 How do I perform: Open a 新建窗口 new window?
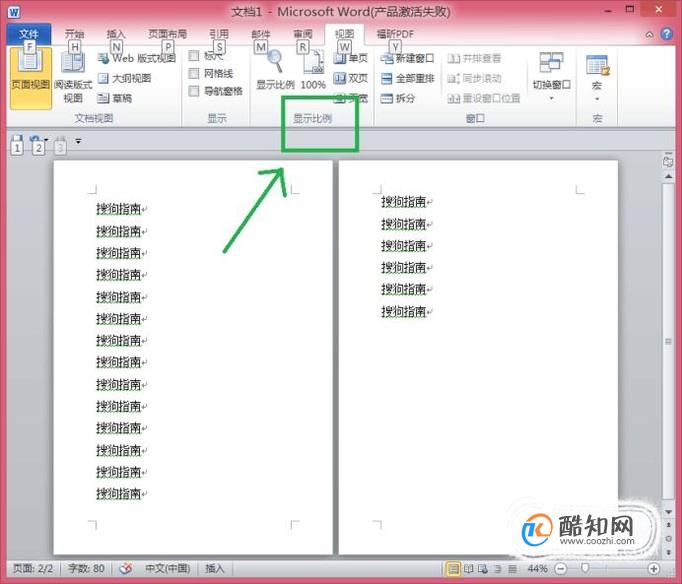407,58
